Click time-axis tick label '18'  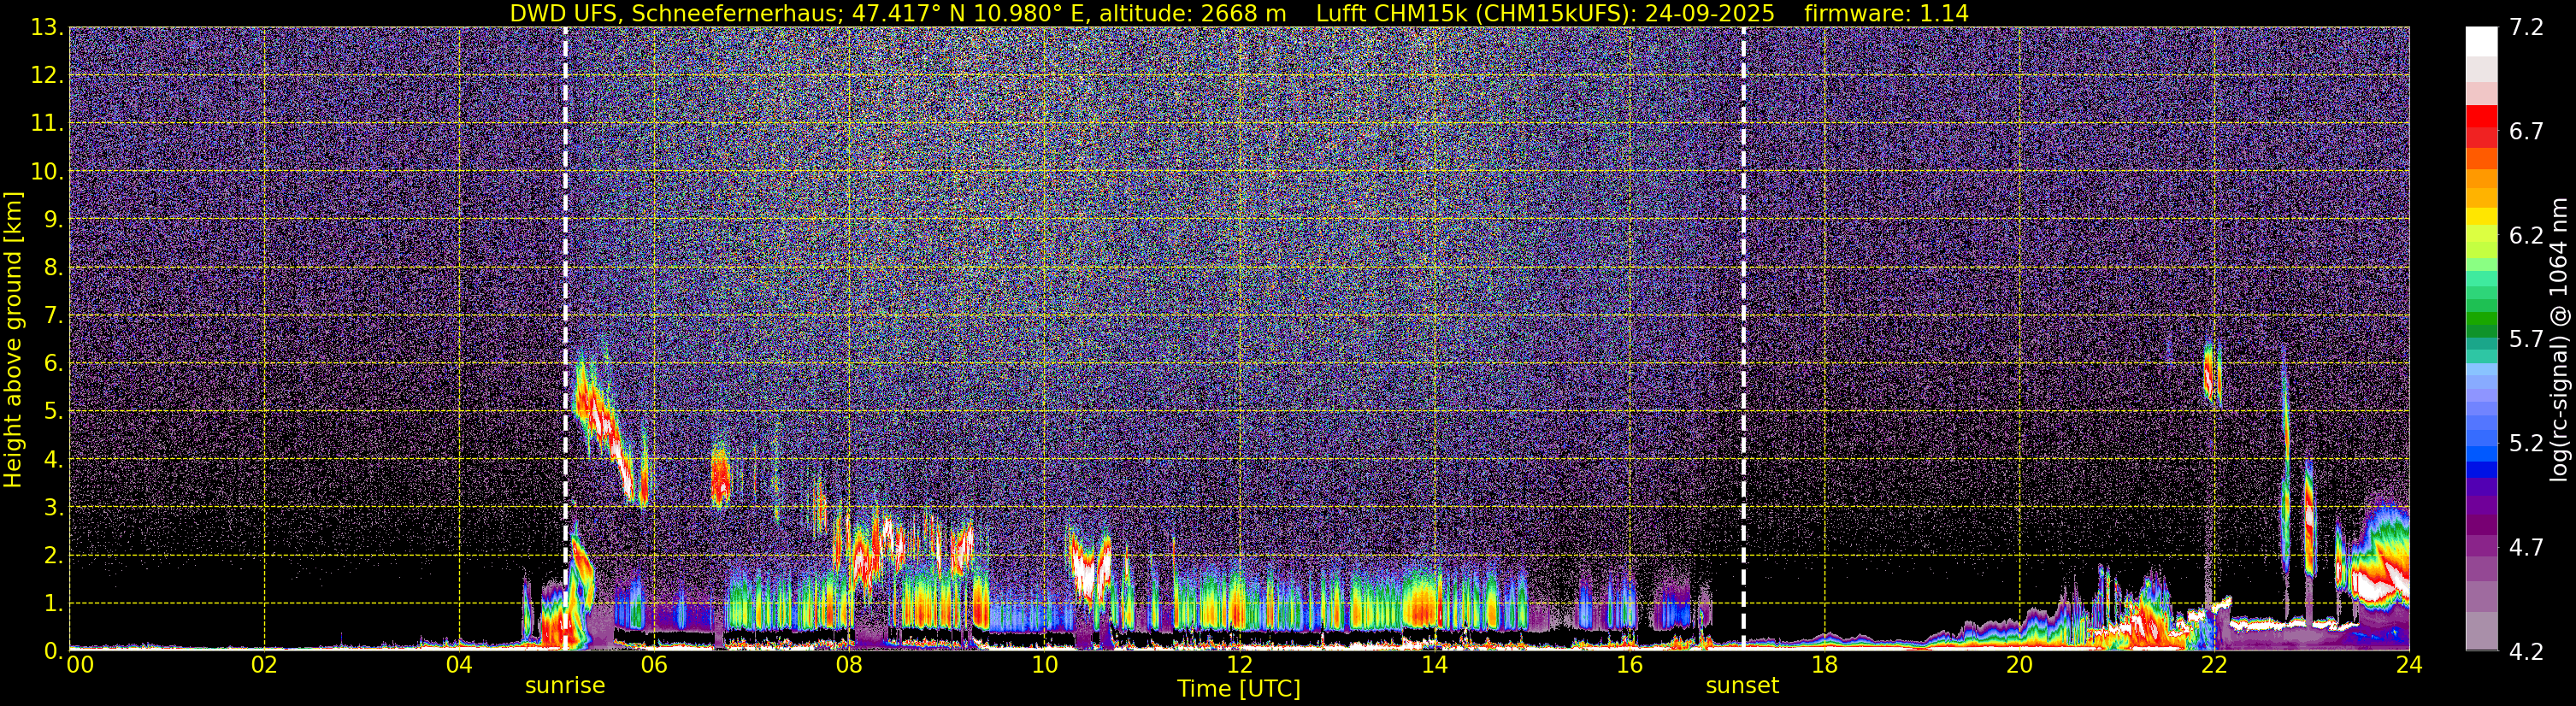(1824, 666)
